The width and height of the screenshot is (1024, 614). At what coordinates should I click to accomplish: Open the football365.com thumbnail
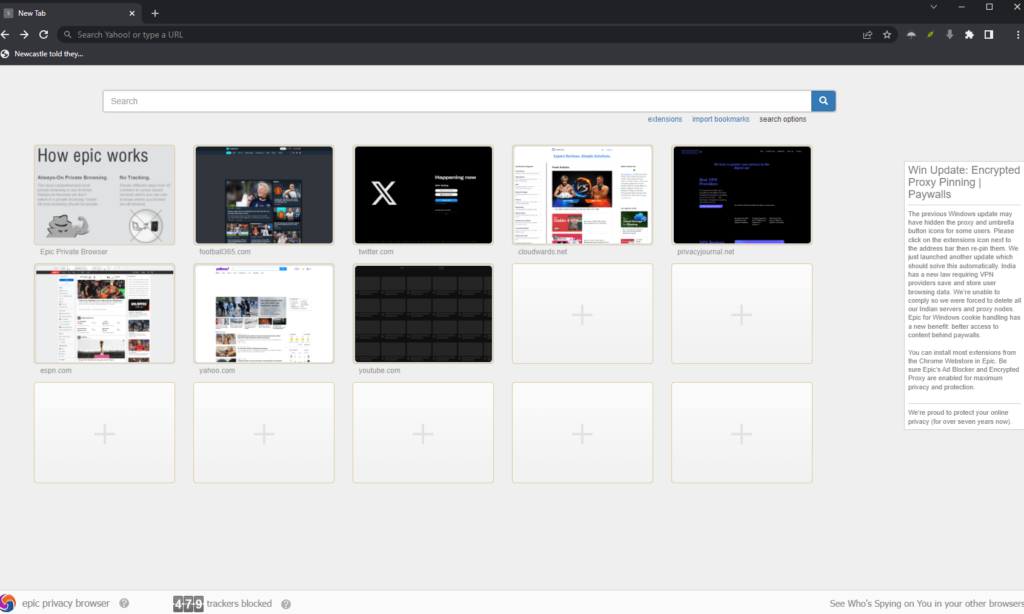pos(264,195)
